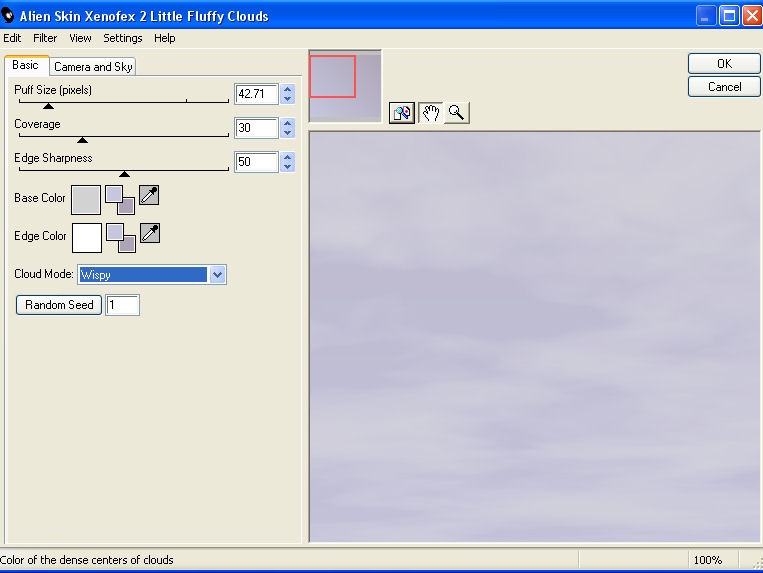Click the preview toggle icon

pyautogui.click(x=401, y=113)
